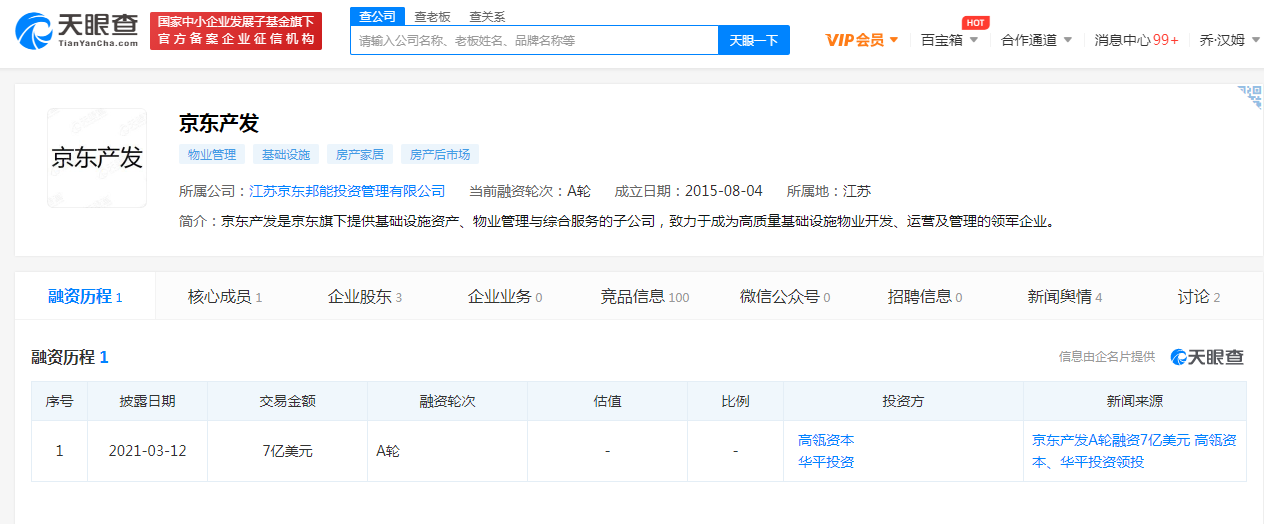
Task: Expand the VIP会员 dropdown arrow
Action: [x=893, y=40]
